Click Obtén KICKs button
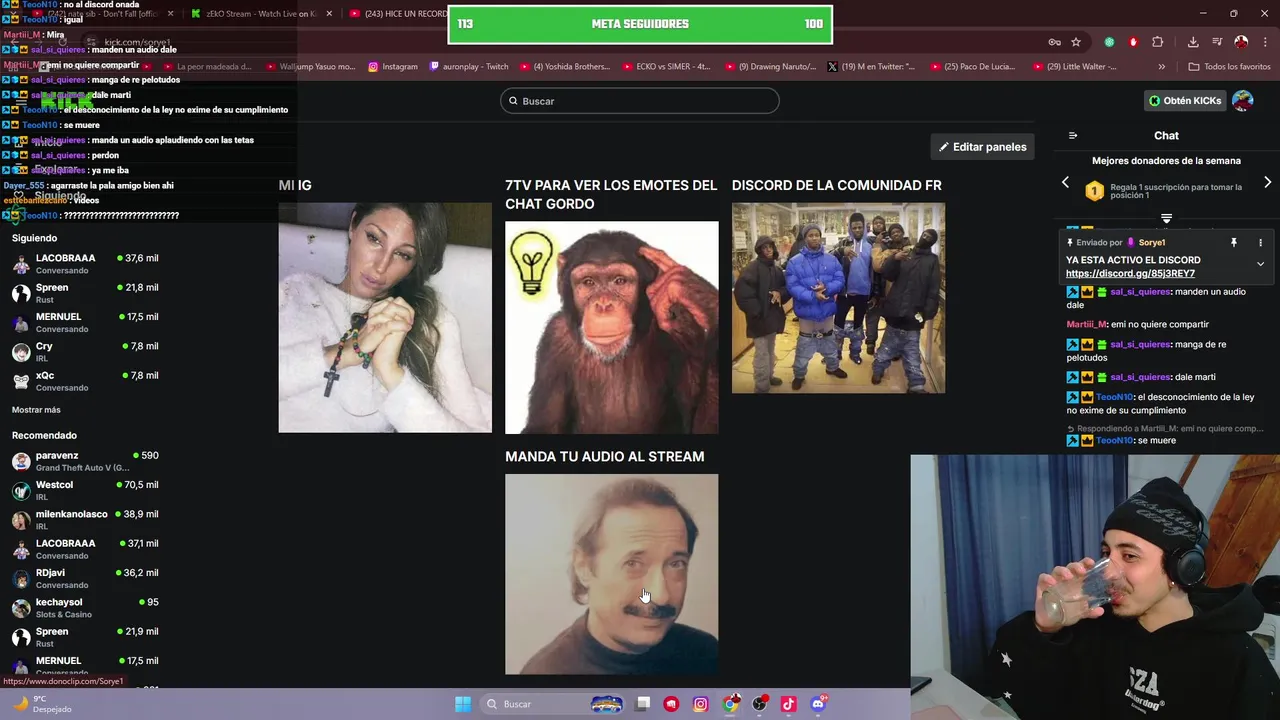 coord(1185,101)
